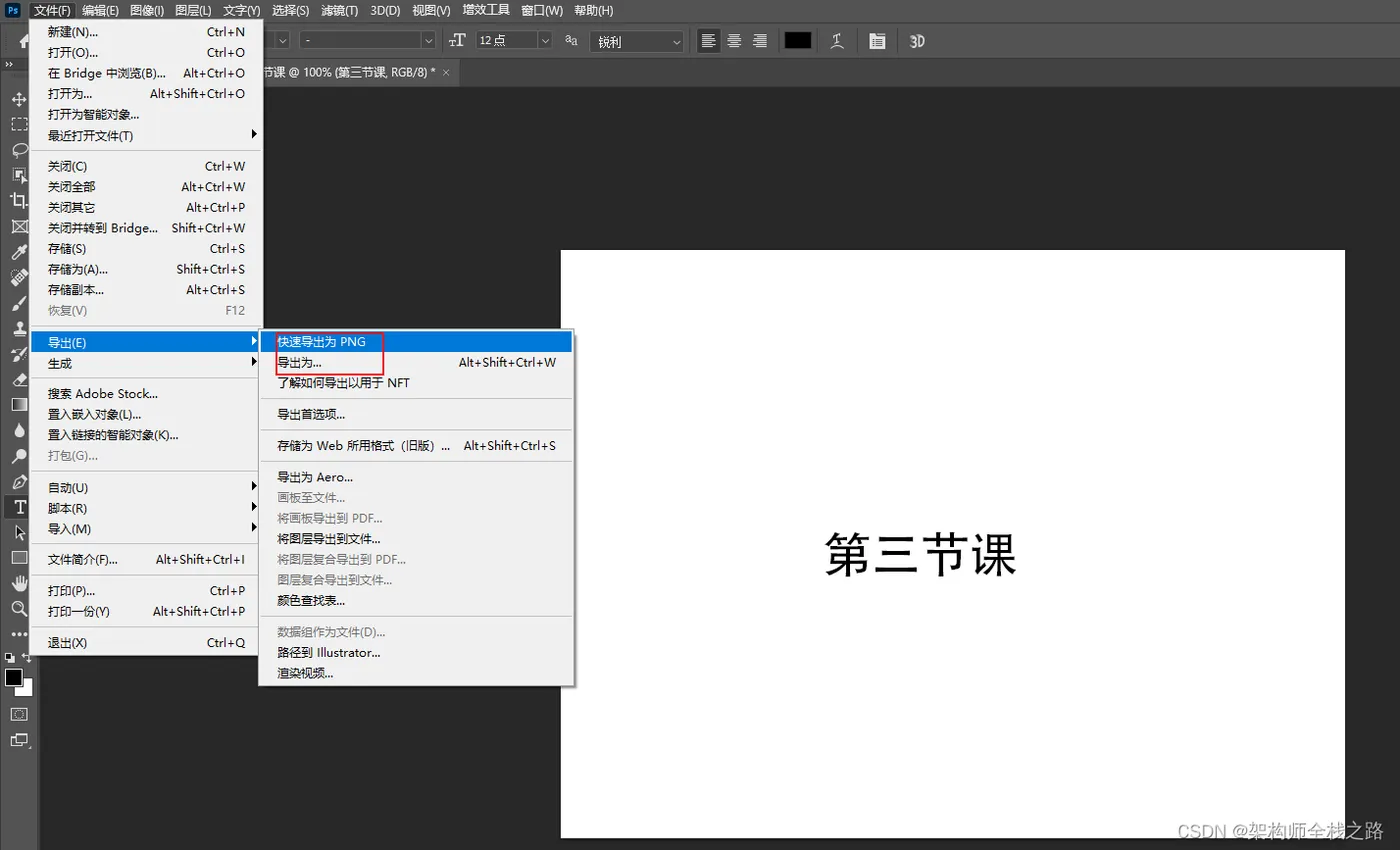Expand the 脚本(R) submenu
The image size is (1400, 850).
(x=146, y=508)
